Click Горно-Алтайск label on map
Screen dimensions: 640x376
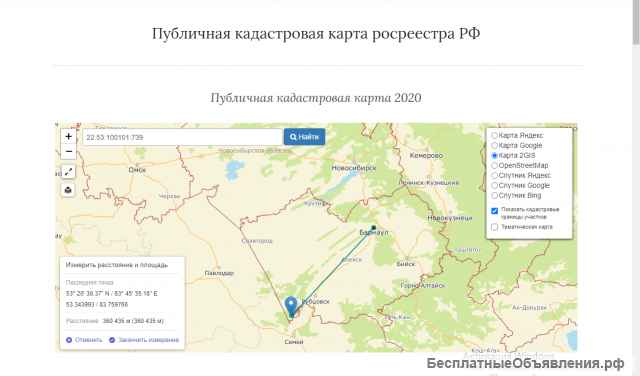(423, 285)
